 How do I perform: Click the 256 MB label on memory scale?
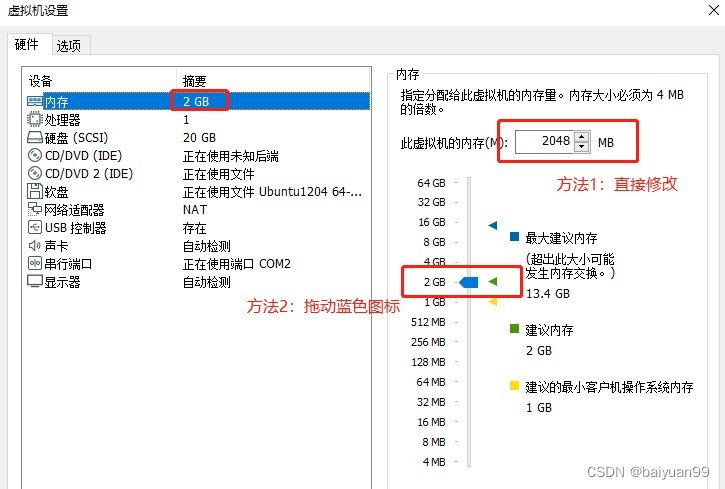428,342
